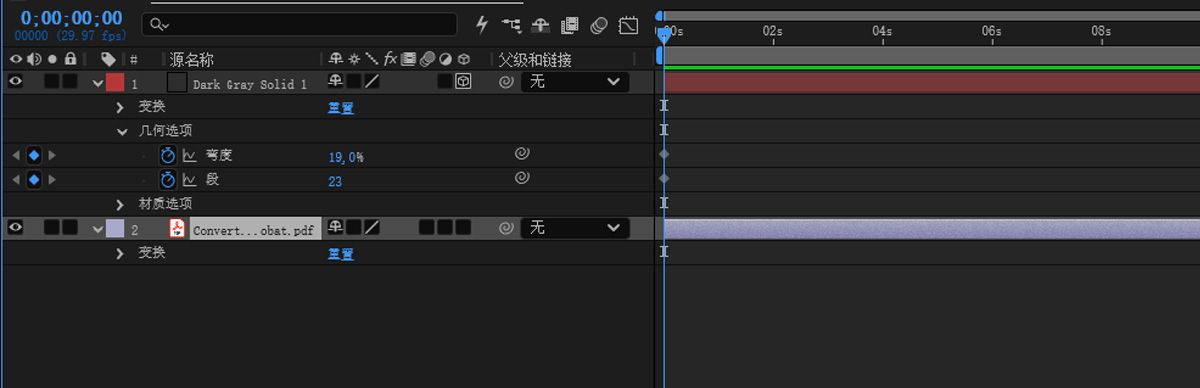Image resolution: width=1200 pixels, height=388 pixels.
Task: Click the 23 segments value
Action: click(x=335, y=181)
